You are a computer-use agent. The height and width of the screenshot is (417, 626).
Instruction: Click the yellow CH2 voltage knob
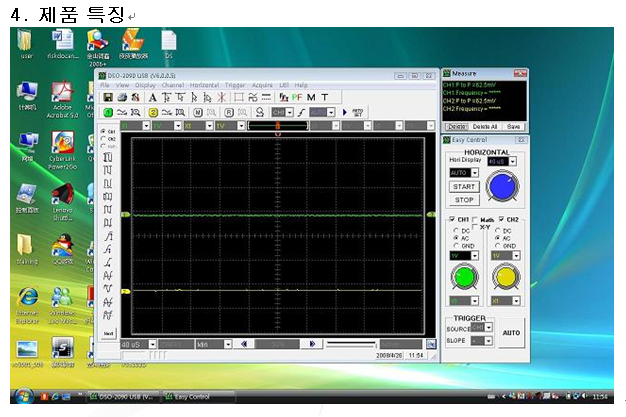pos(506,277)
